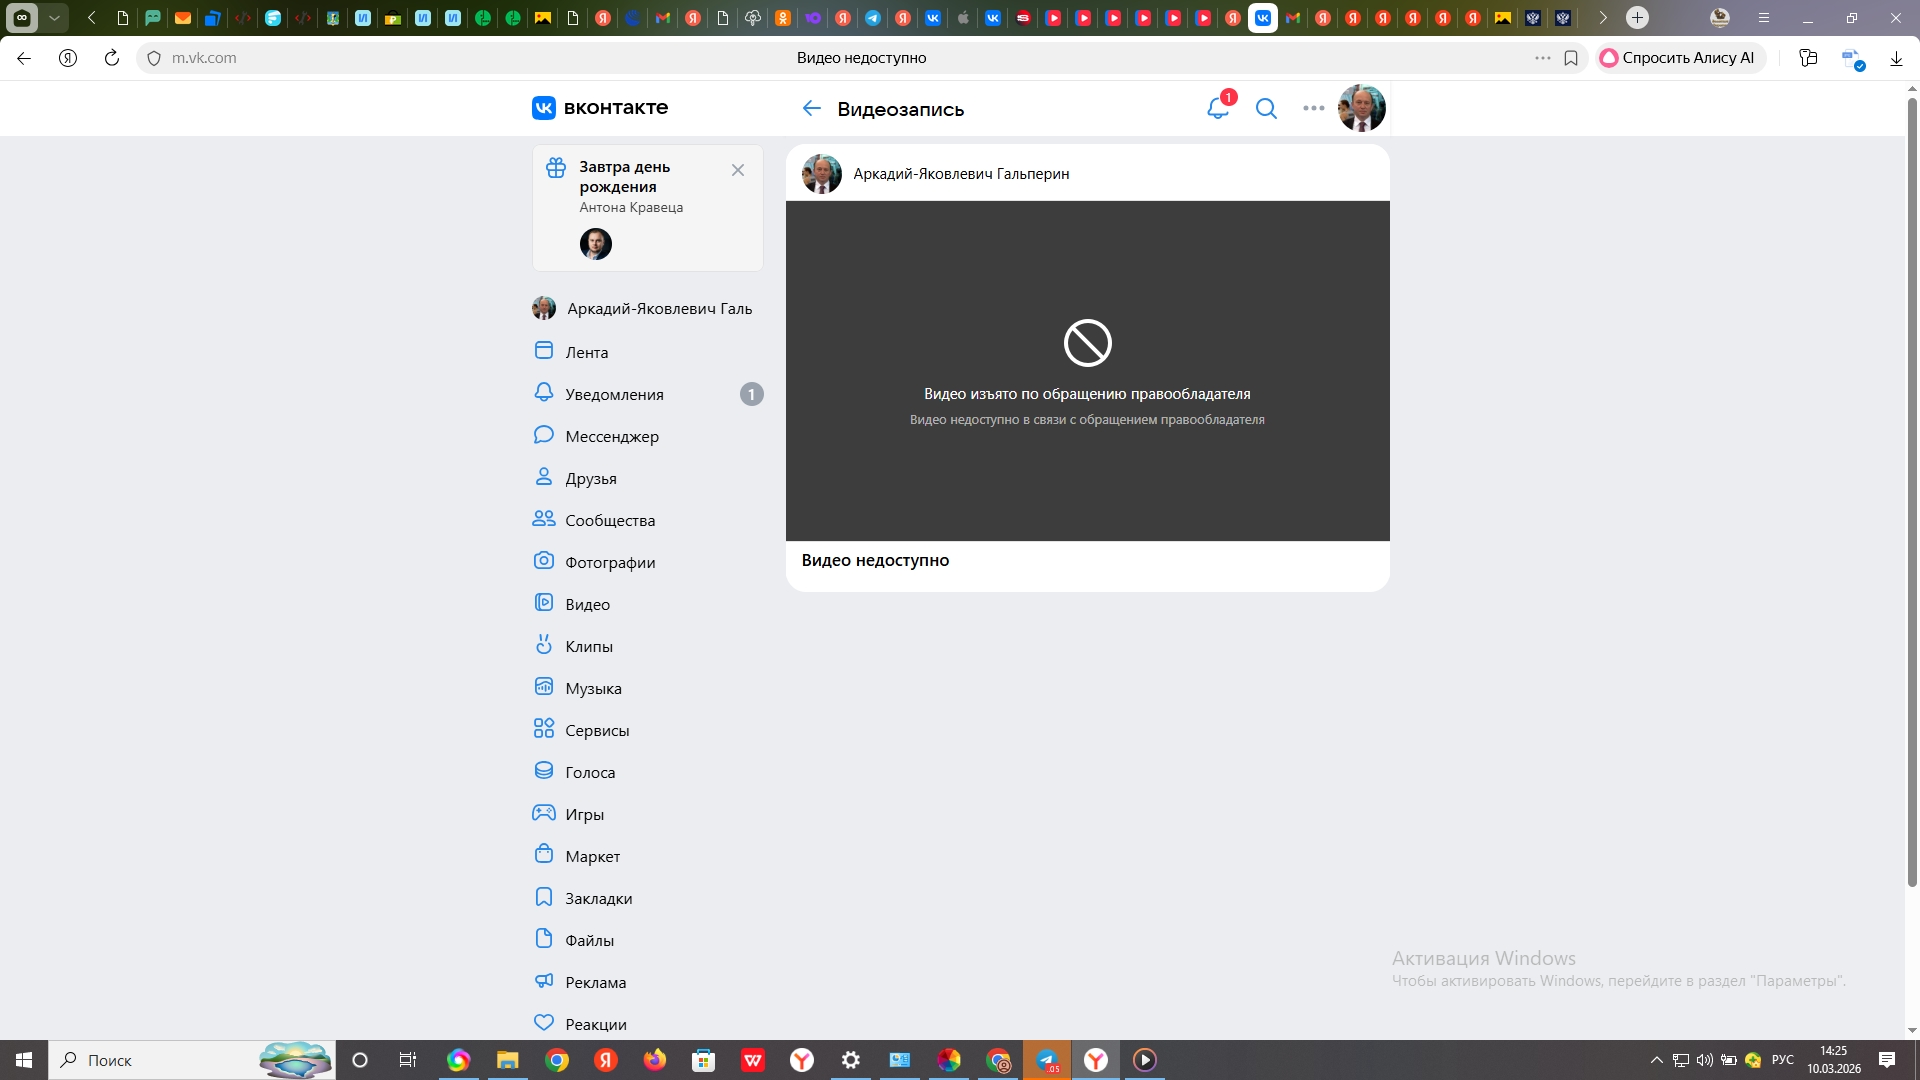This screenshot has height=1080, width=1920.
Task: Click the search magnifier icon in header
Action: (1266, 108)
